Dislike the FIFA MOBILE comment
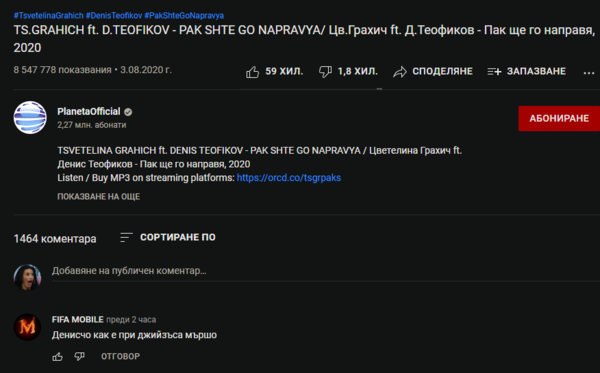This screenshot has height=373, width=600. click(79, 357)
